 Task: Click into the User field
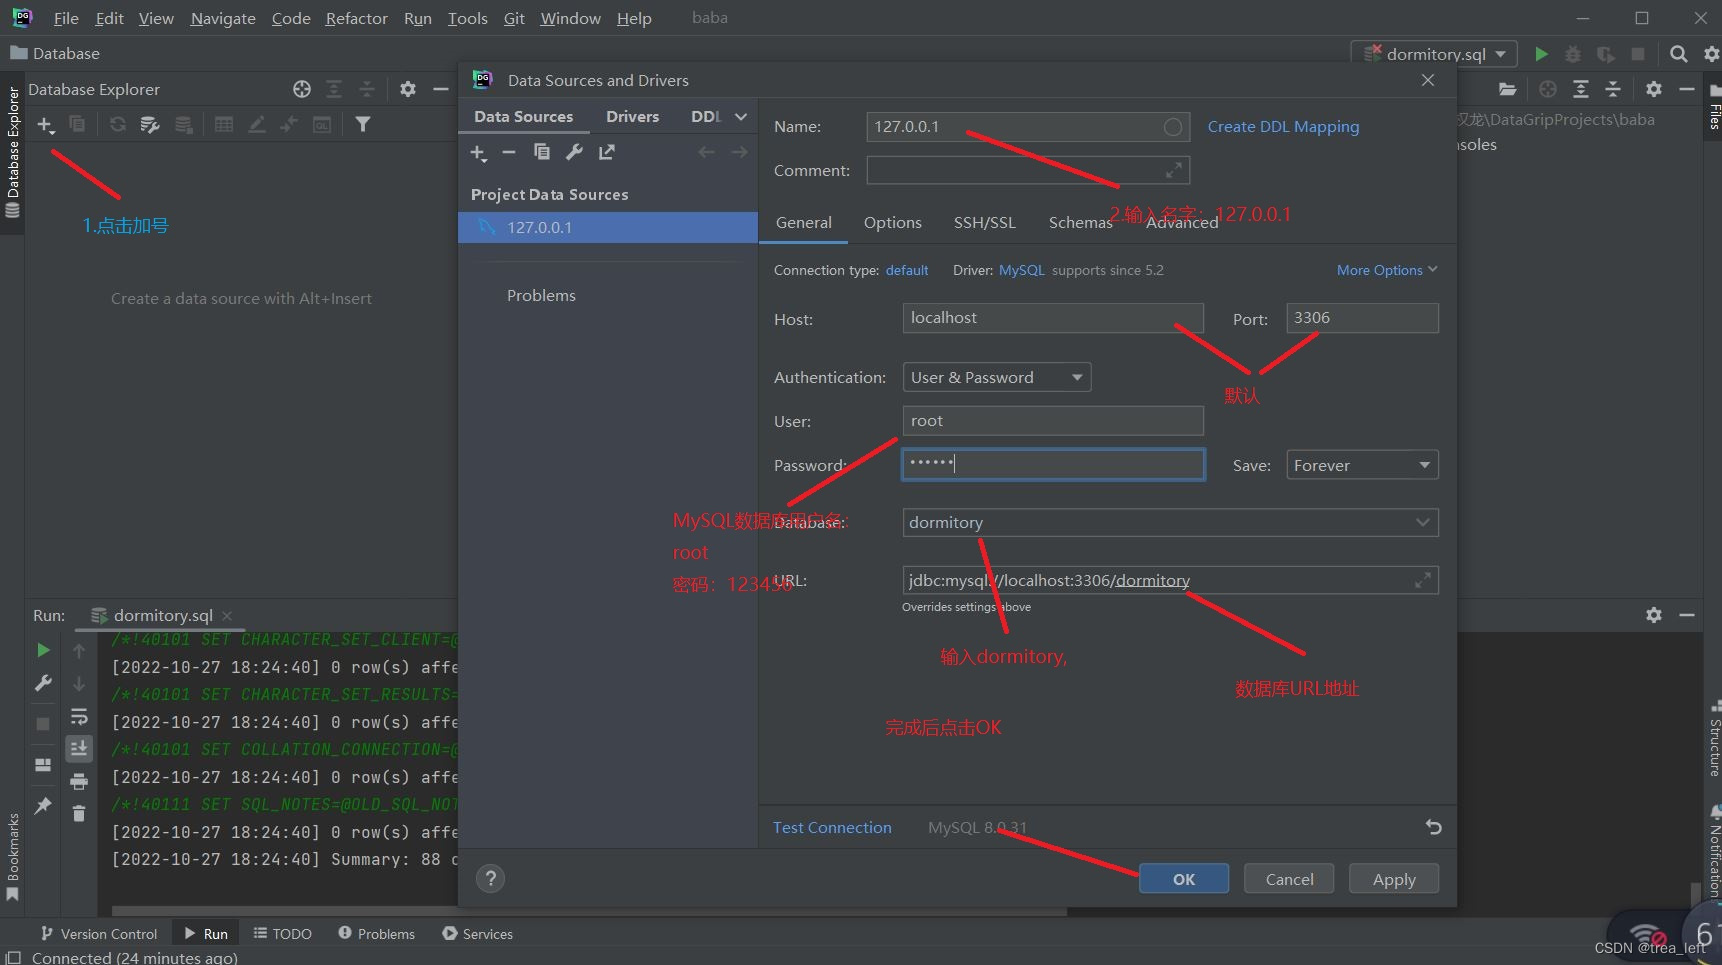(1053, 421)
